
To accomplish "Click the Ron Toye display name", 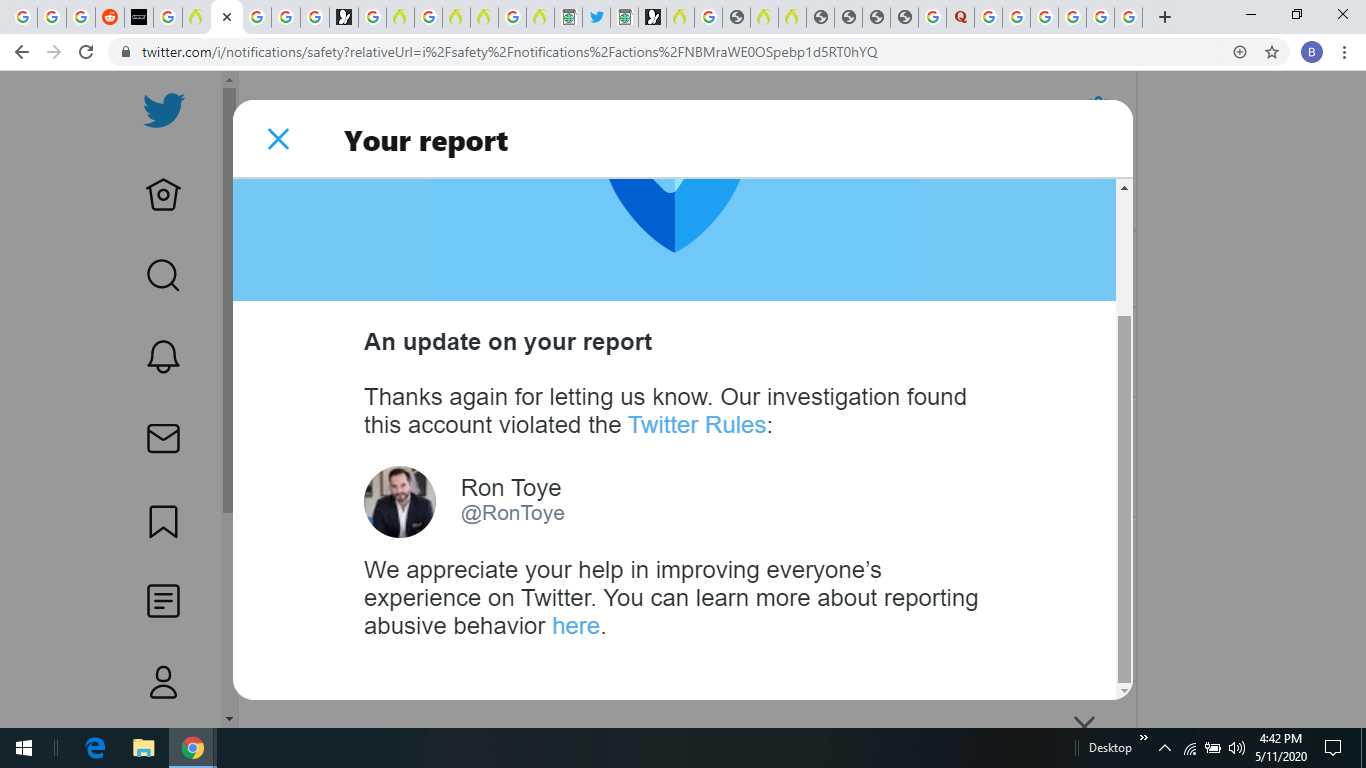I will click(511, 488).
